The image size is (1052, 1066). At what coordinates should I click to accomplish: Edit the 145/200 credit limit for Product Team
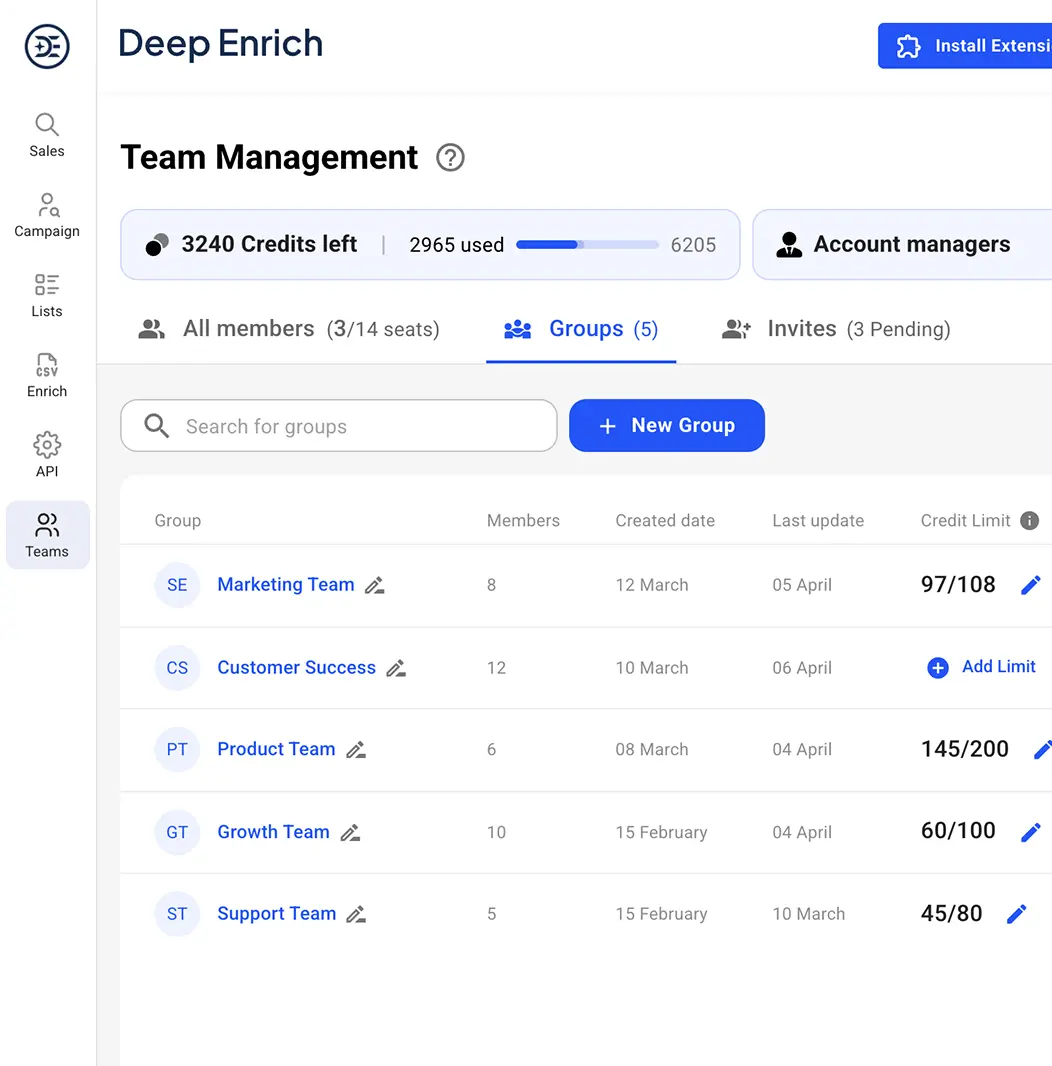click(x=1043, y=750)
